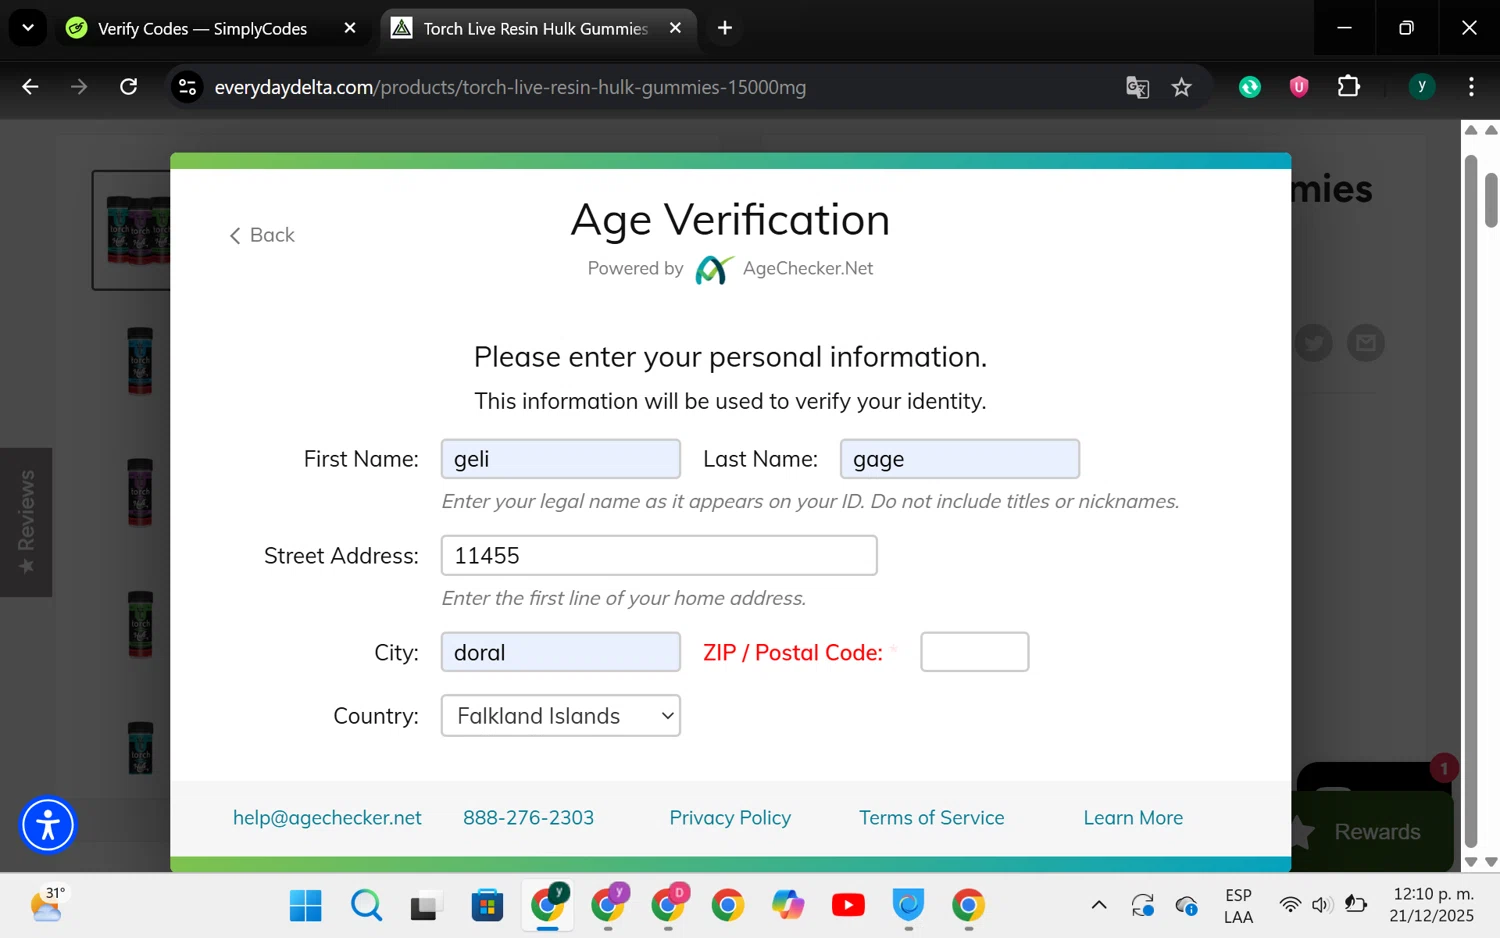The width and height of the screenshot is (1500, 938).
Task: Select the second product thumbnail
Action: tap(140, 360)
